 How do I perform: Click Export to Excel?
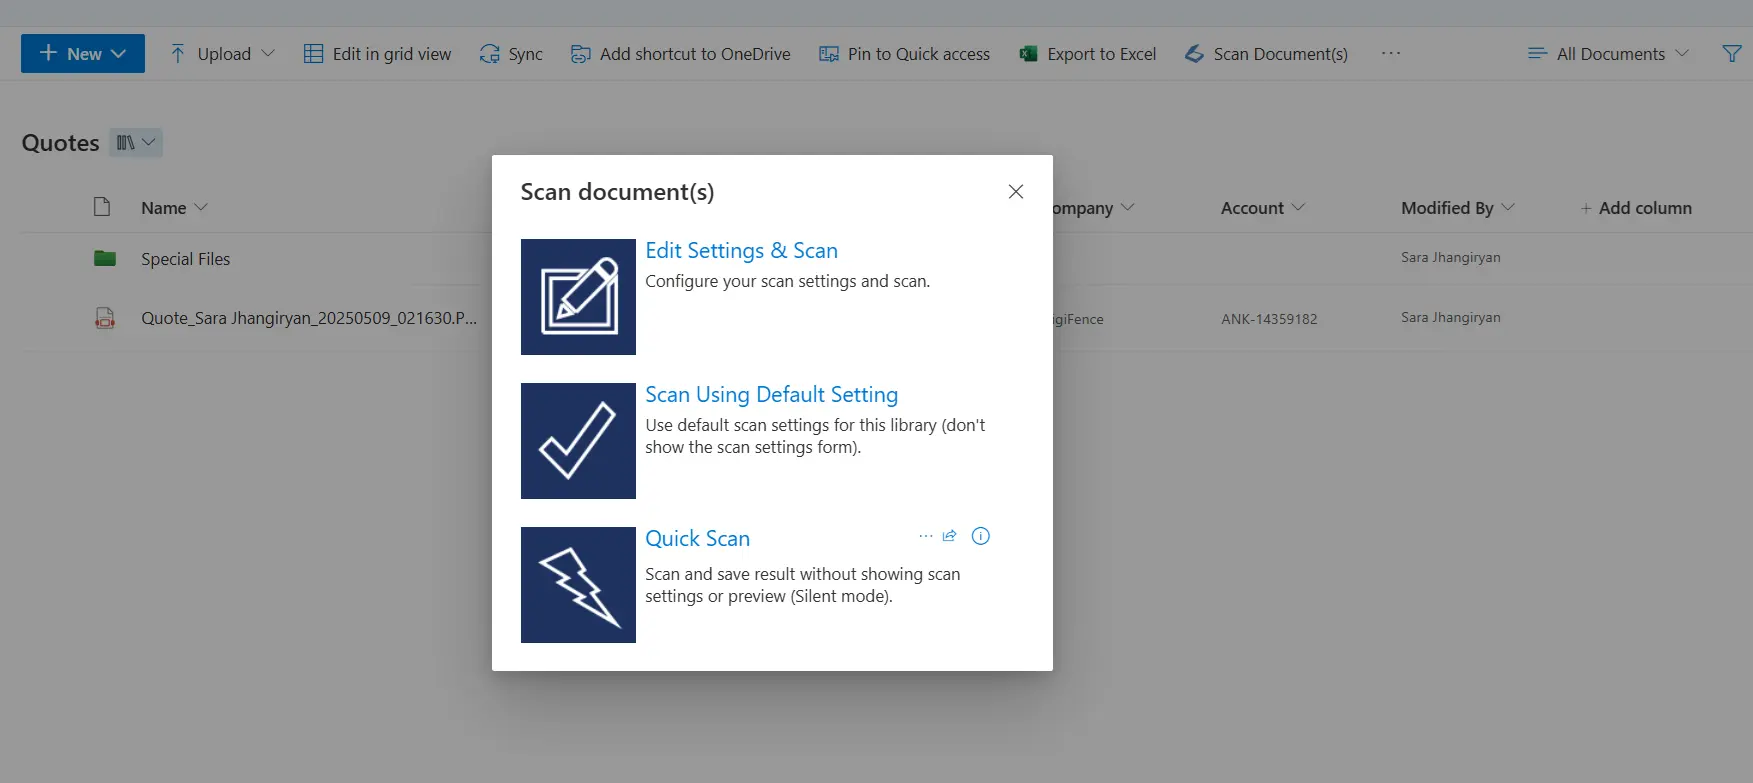1087,54
